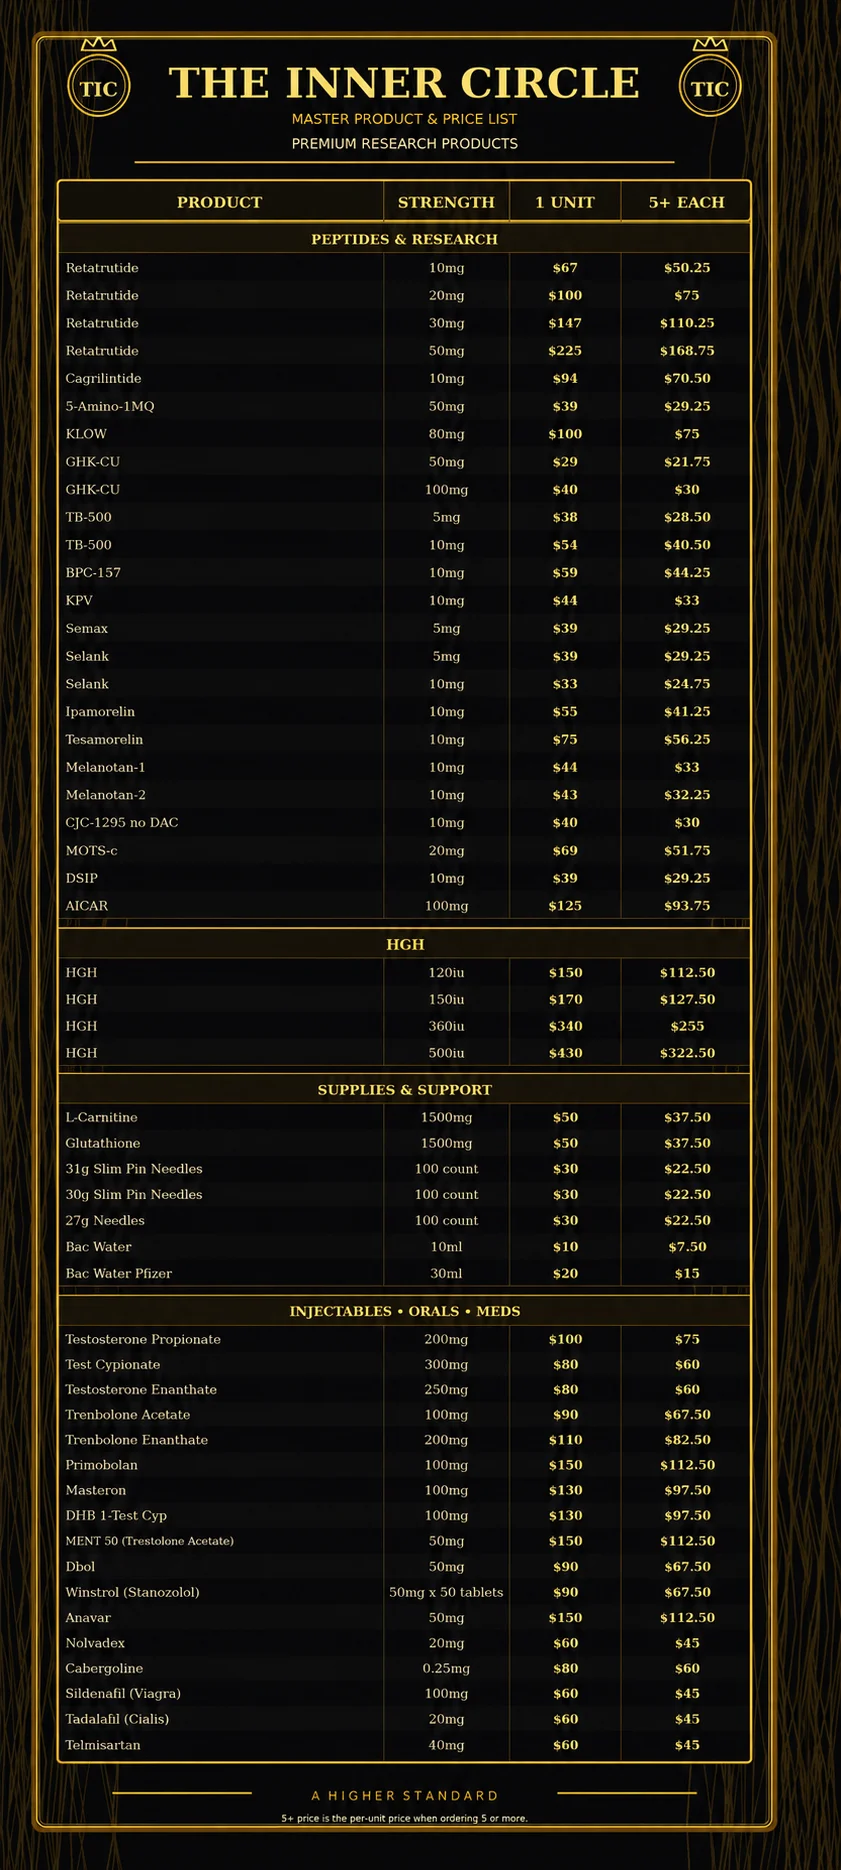Click the 5-Amino-1MQ product name

click(110, 406)
